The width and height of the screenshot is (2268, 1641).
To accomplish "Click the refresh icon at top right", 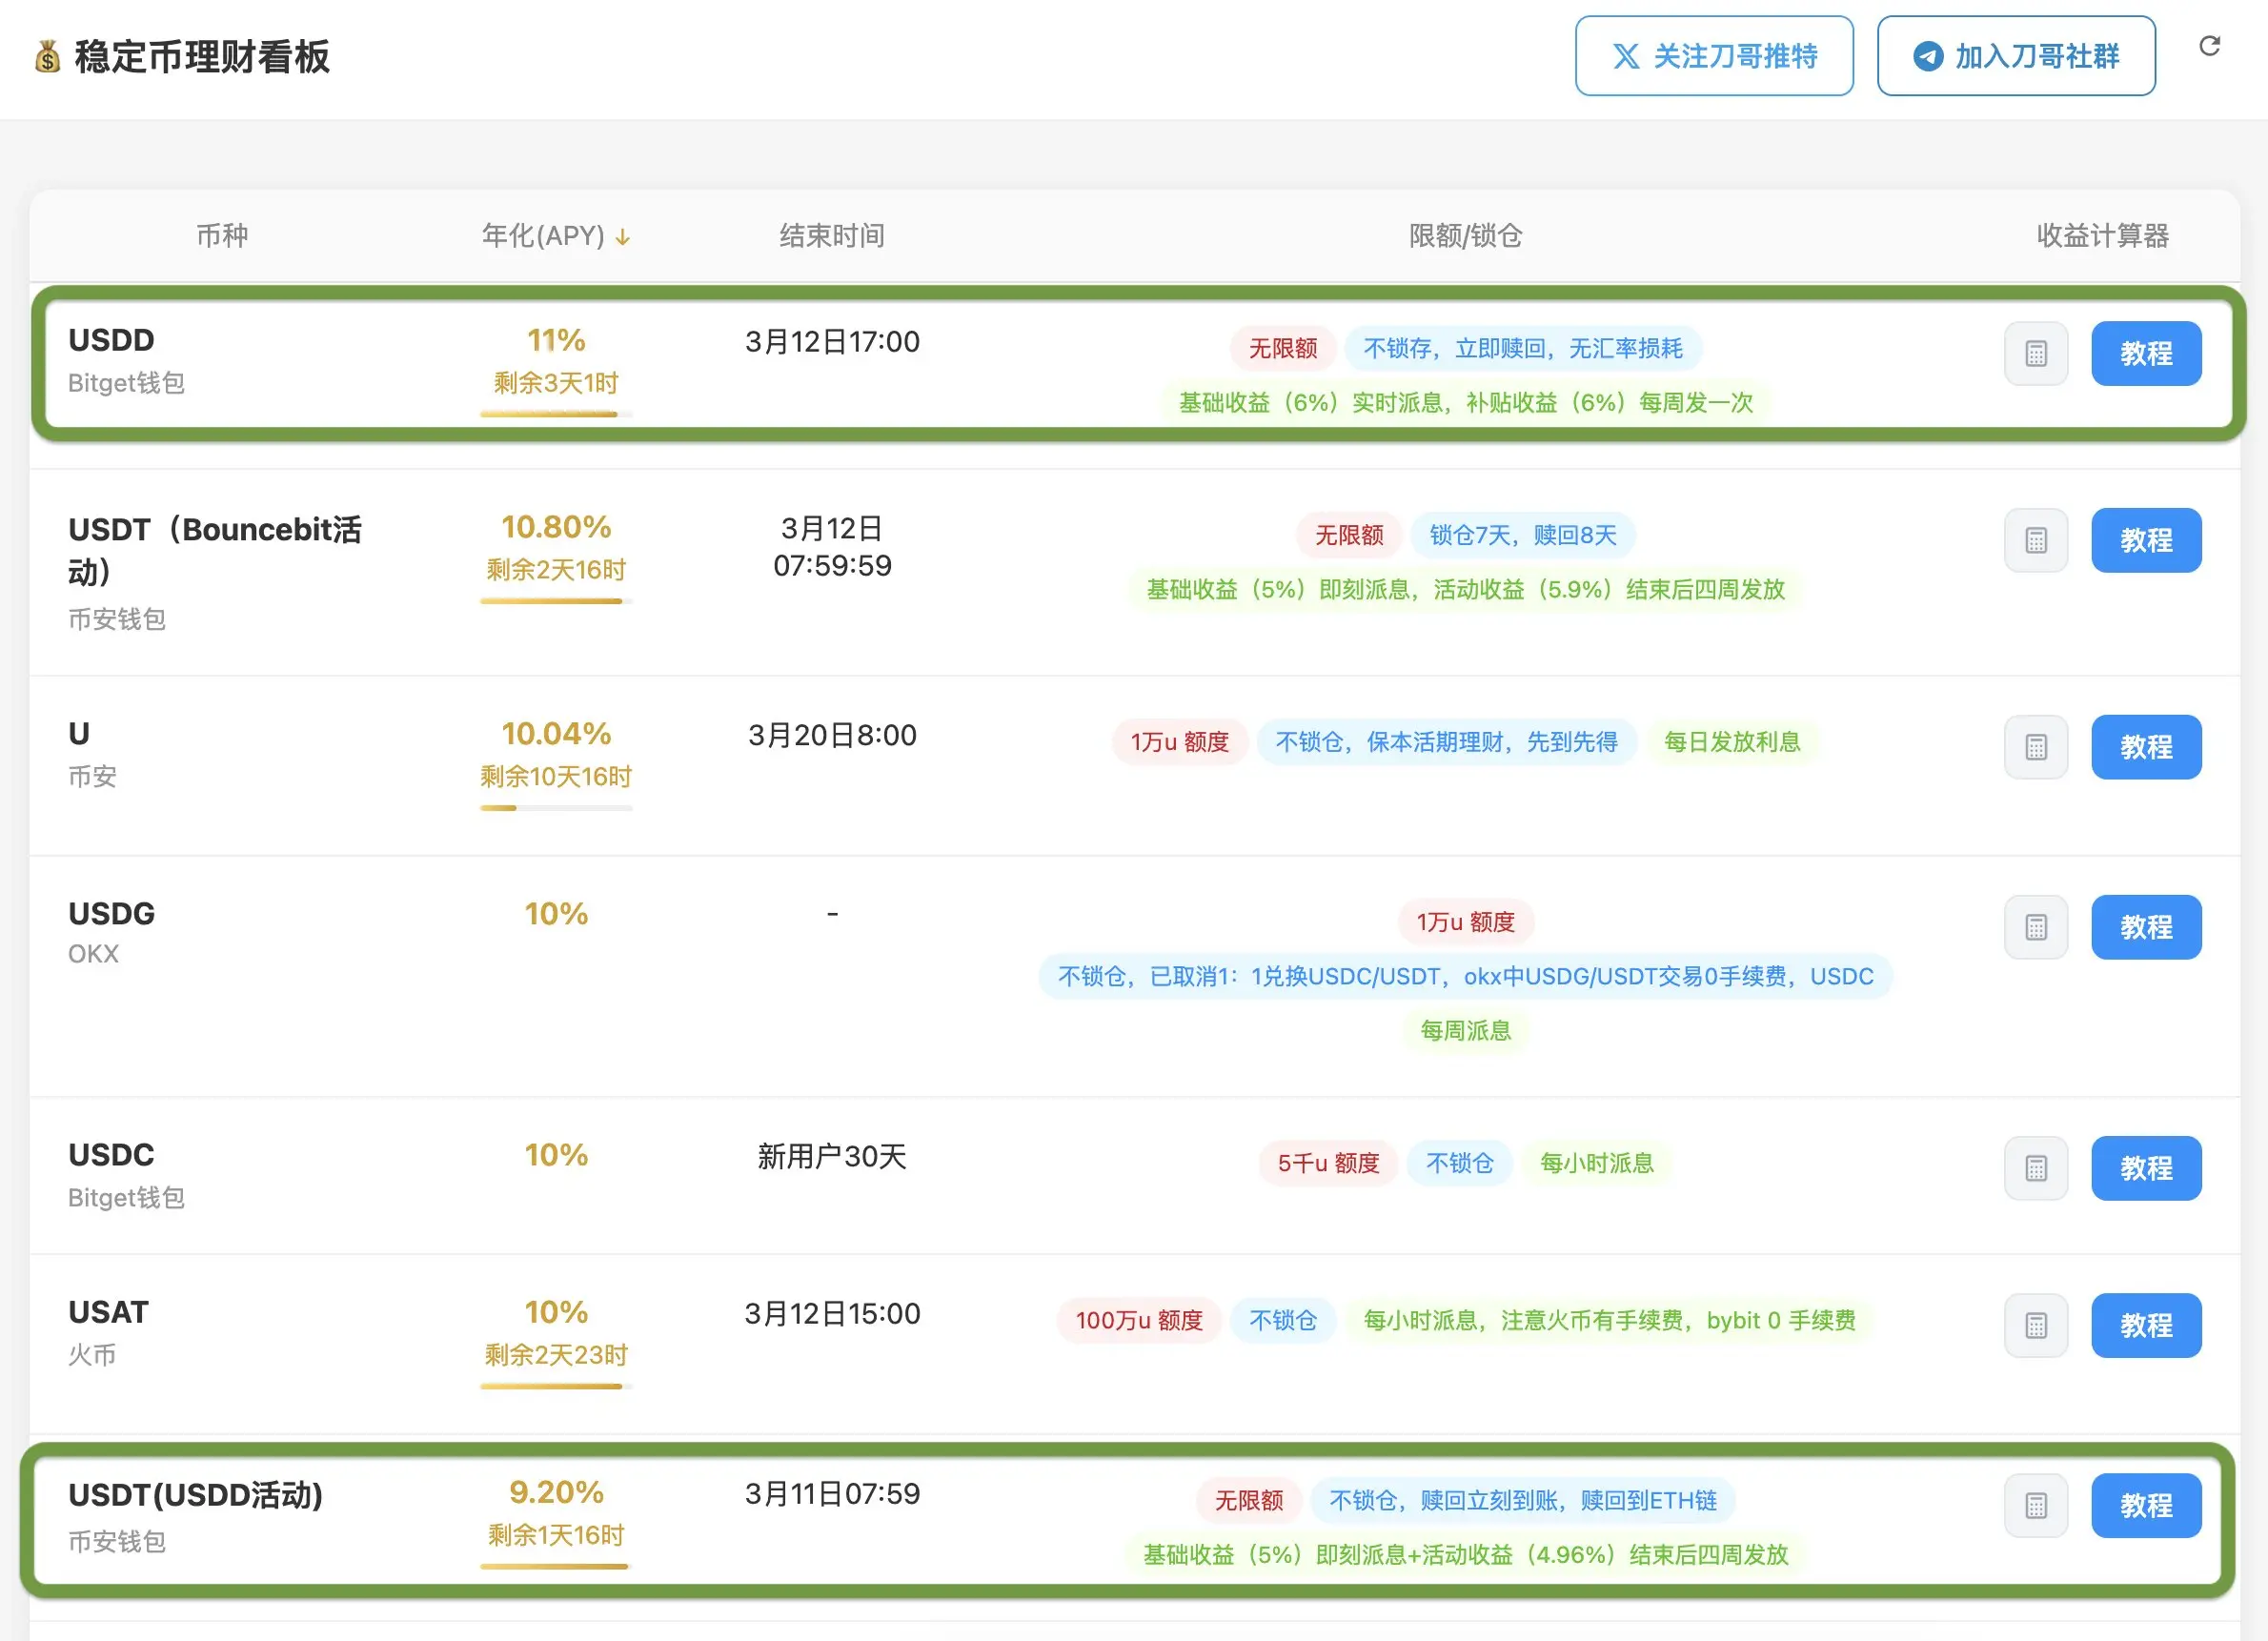I will [2209, 46].
